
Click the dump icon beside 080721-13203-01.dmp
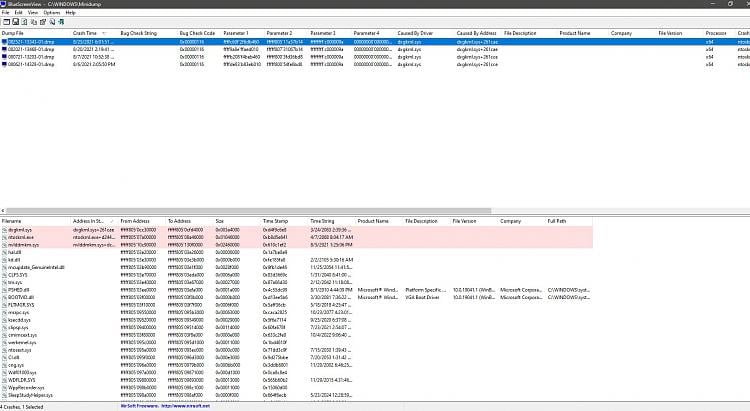(4, 56)
